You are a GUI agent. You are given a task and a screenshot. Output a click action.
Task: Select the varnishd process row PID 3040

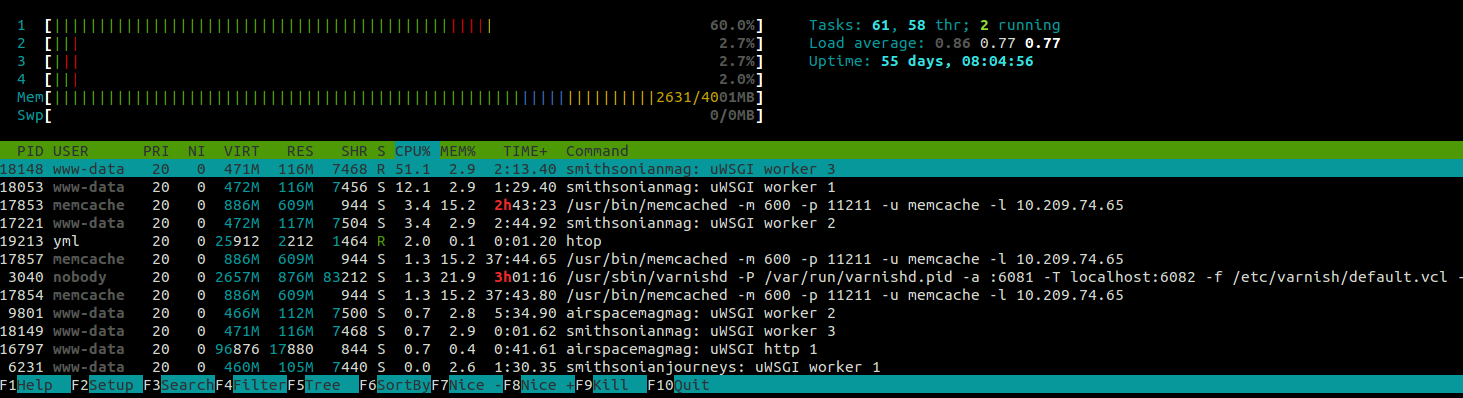(x=731, y=277)
